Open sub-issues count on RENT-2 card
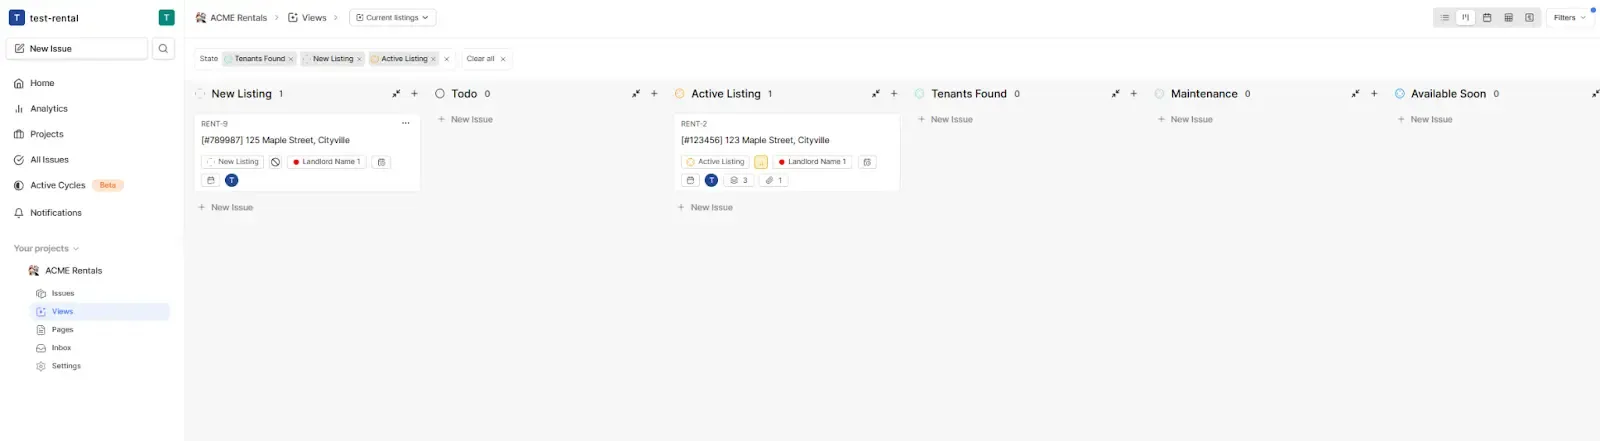Viewport: 1600px width, 441px height. [739, 180]
